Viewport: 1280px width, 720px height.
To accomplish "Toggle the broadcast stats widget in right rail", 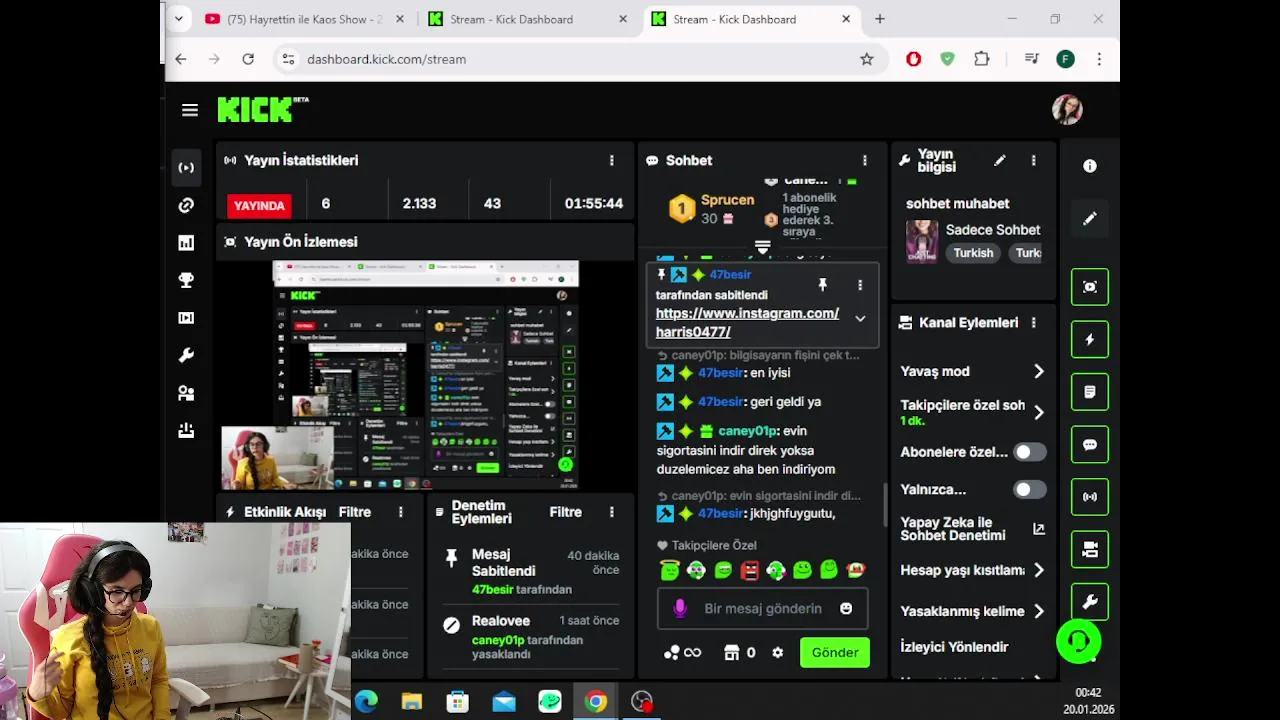I will [1090, 497].
